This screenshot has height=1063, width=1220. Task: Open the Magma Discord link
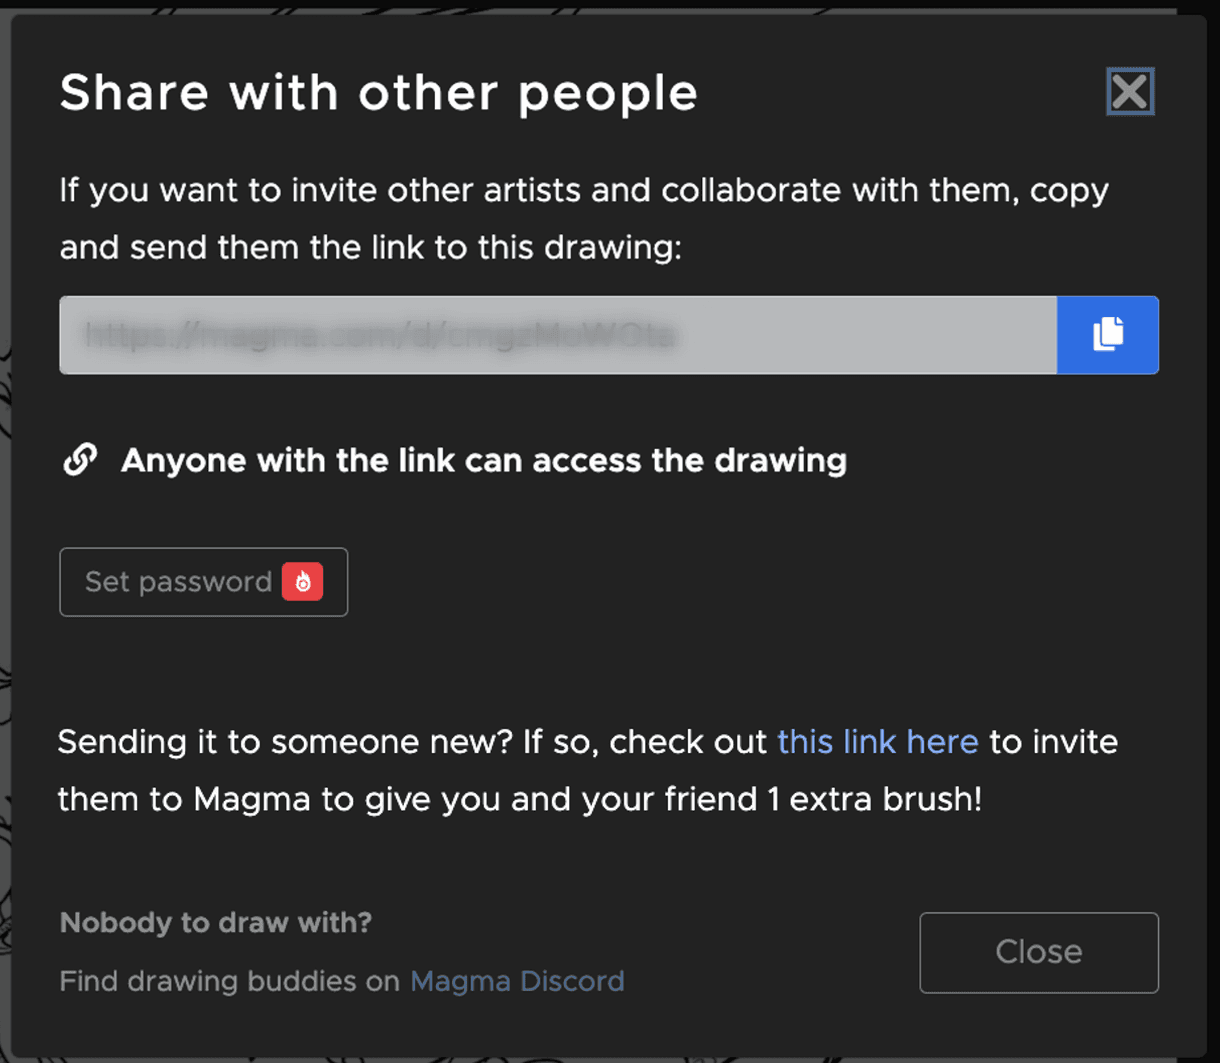coord(517,981)
